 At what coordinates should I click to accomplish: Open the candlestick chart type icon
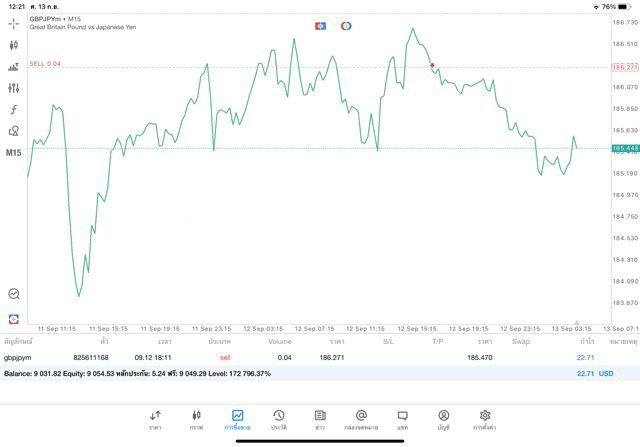[x=14, y=45]
